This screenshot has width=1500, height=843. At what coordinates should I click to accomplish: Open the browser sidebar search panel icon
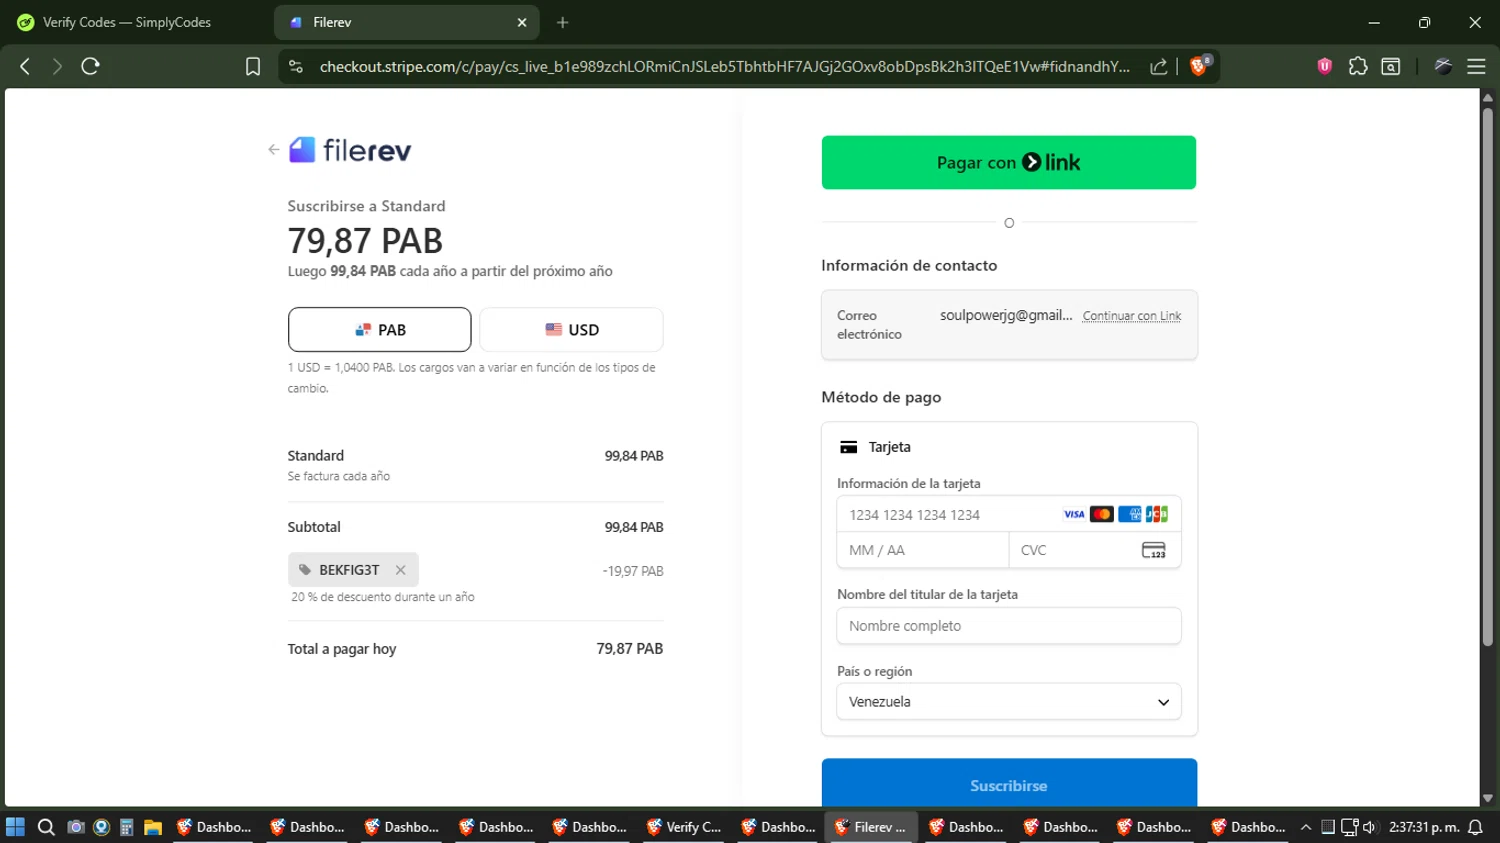pos(1391,66)
